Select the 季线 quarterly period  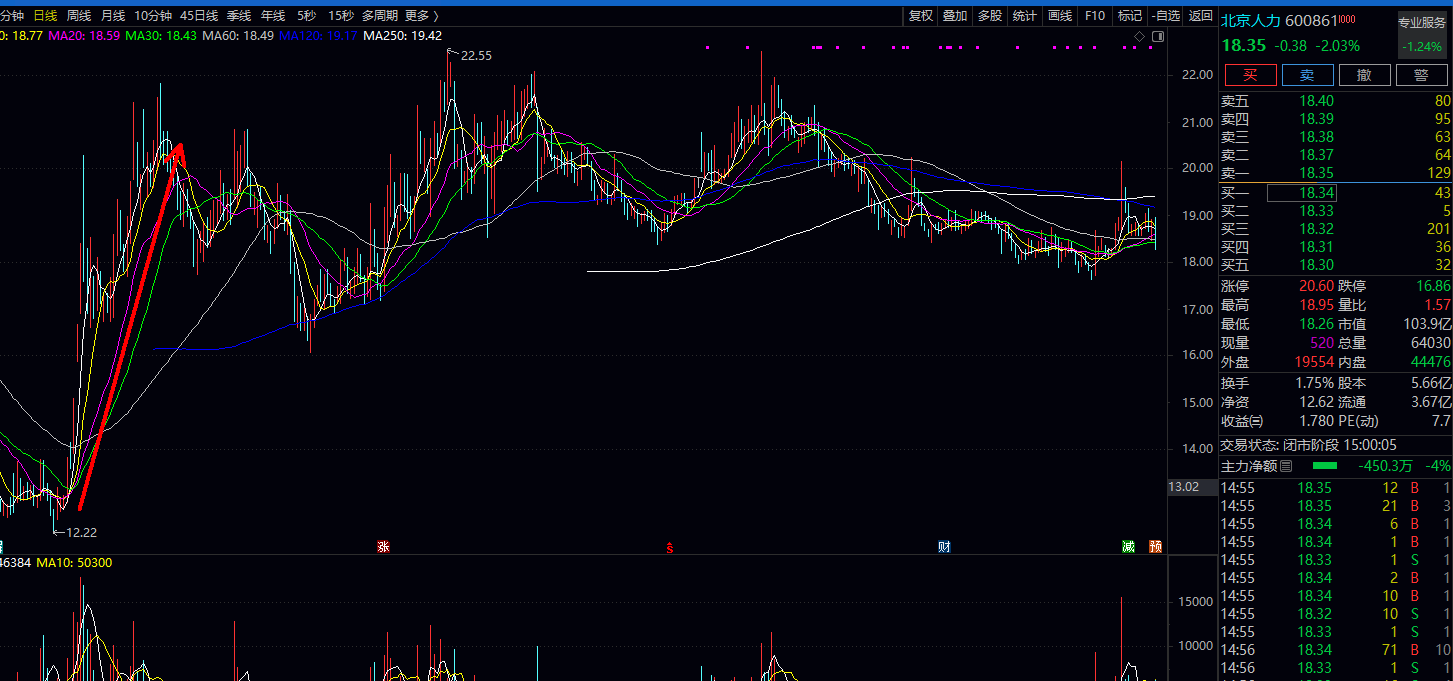[239, 16]
